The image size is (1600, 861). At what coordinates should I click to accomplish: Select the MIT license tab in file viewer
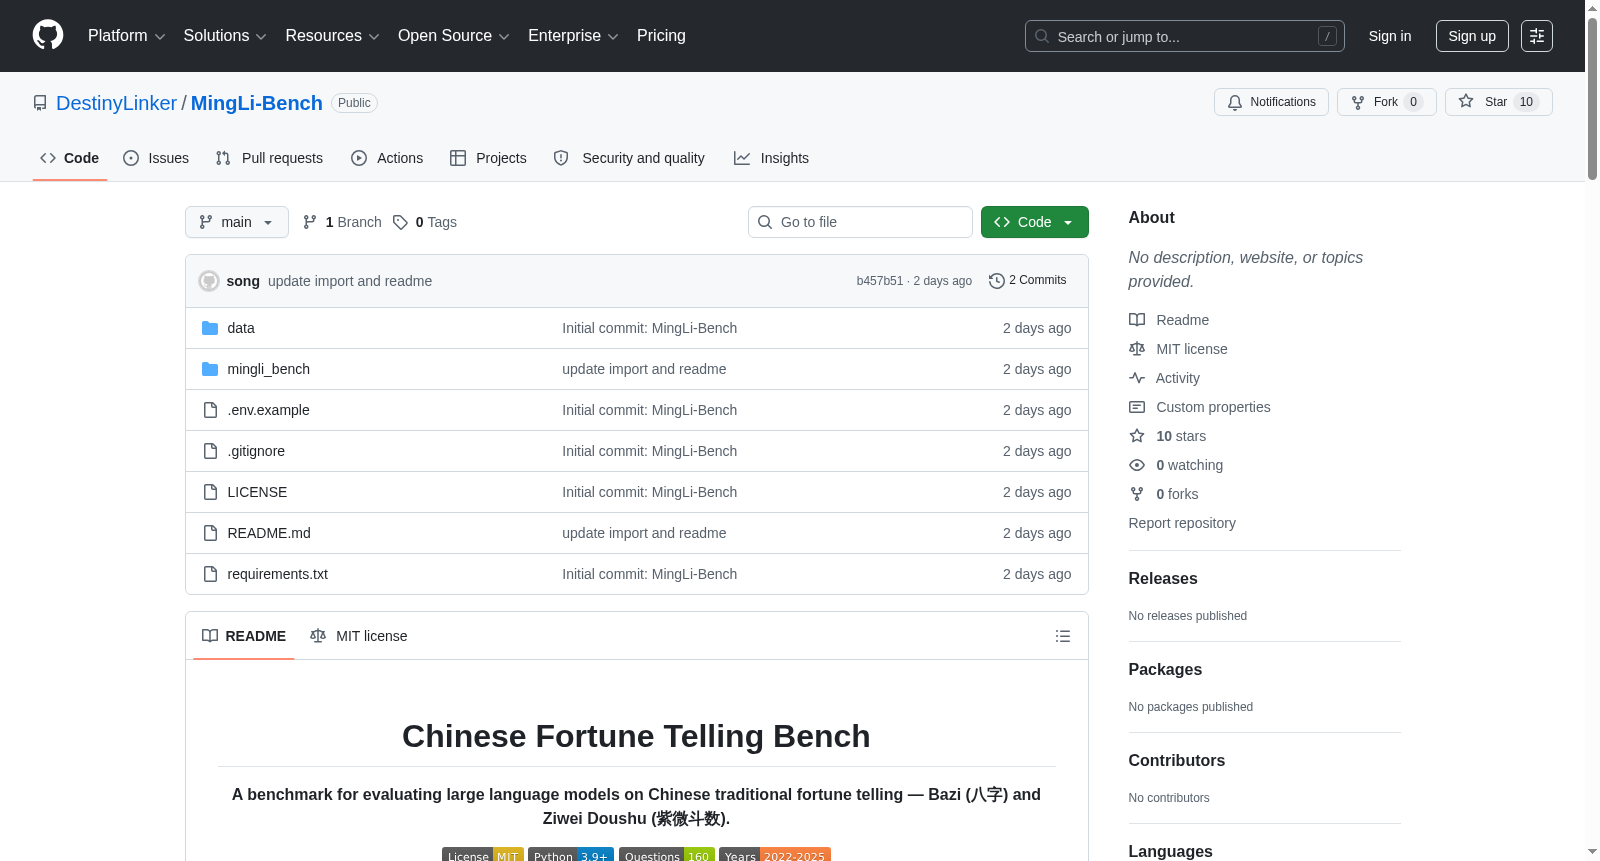(x=359, y=636)
